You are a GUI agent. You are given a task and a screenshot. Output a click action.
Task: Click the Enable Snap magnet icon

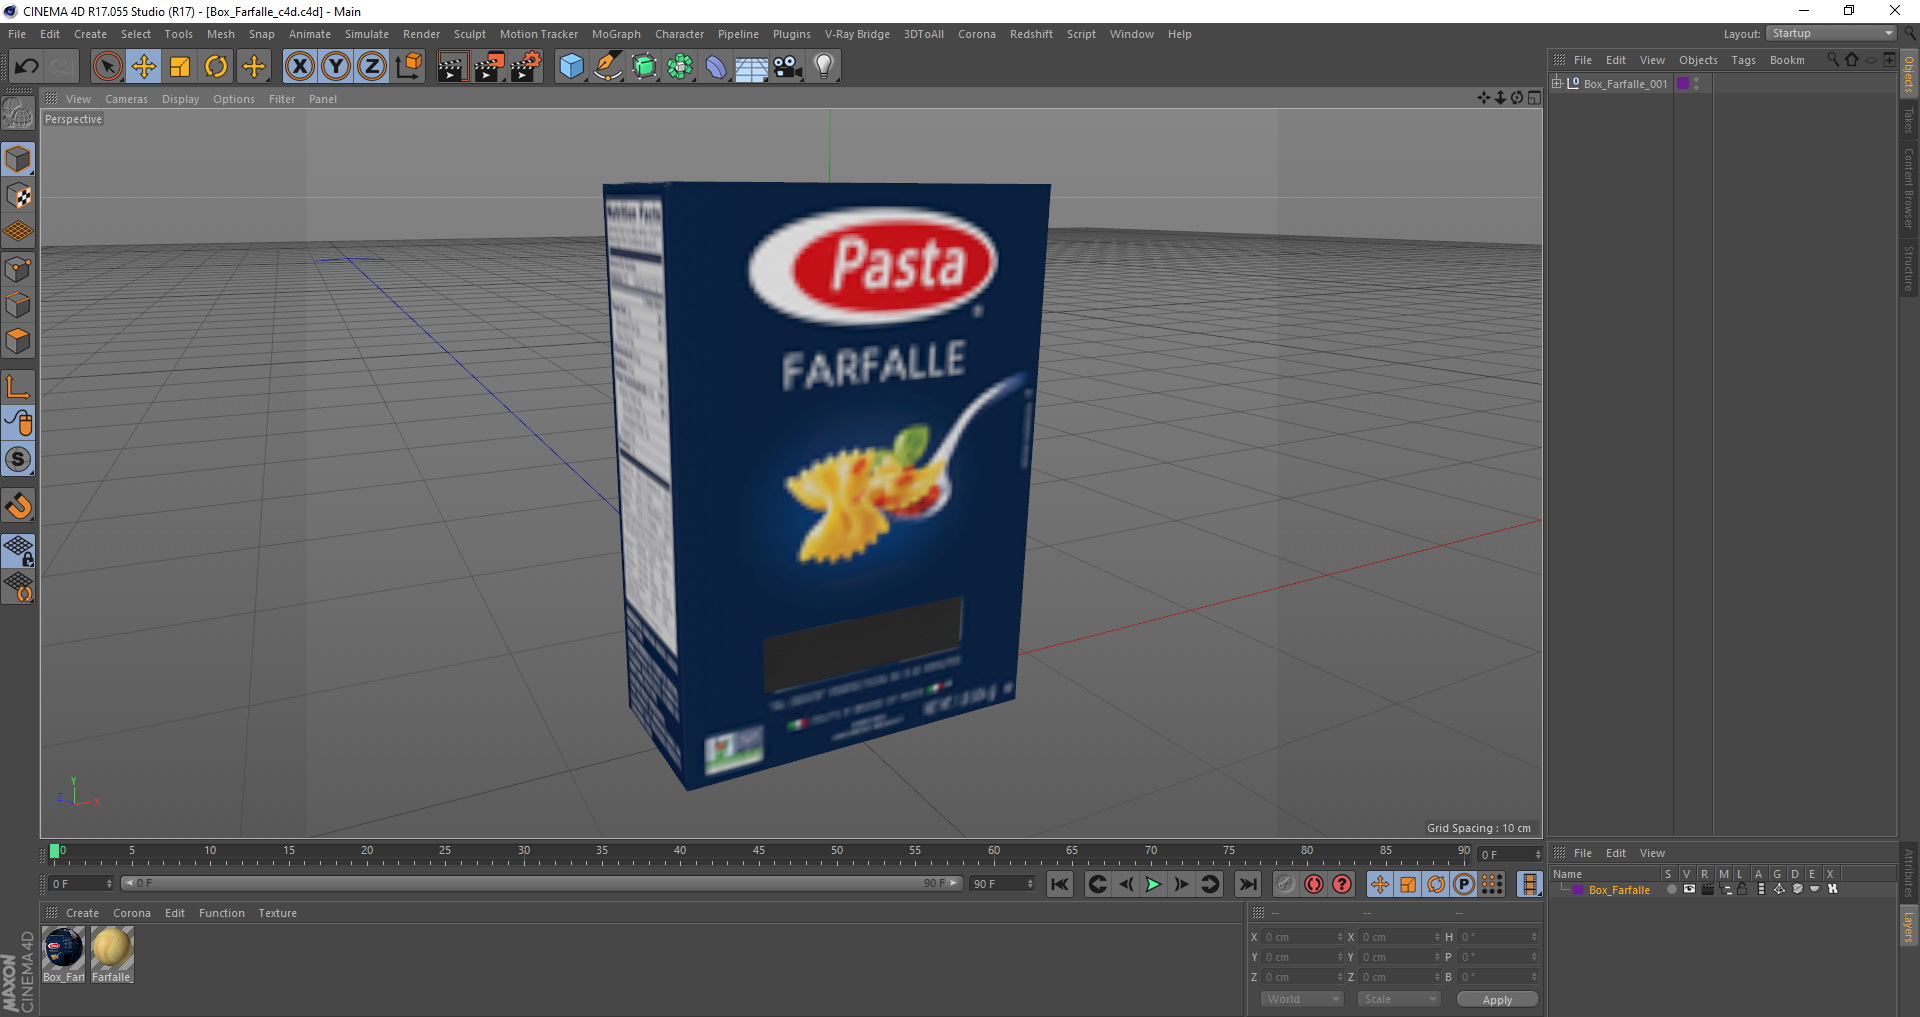(x=18, y=506)
